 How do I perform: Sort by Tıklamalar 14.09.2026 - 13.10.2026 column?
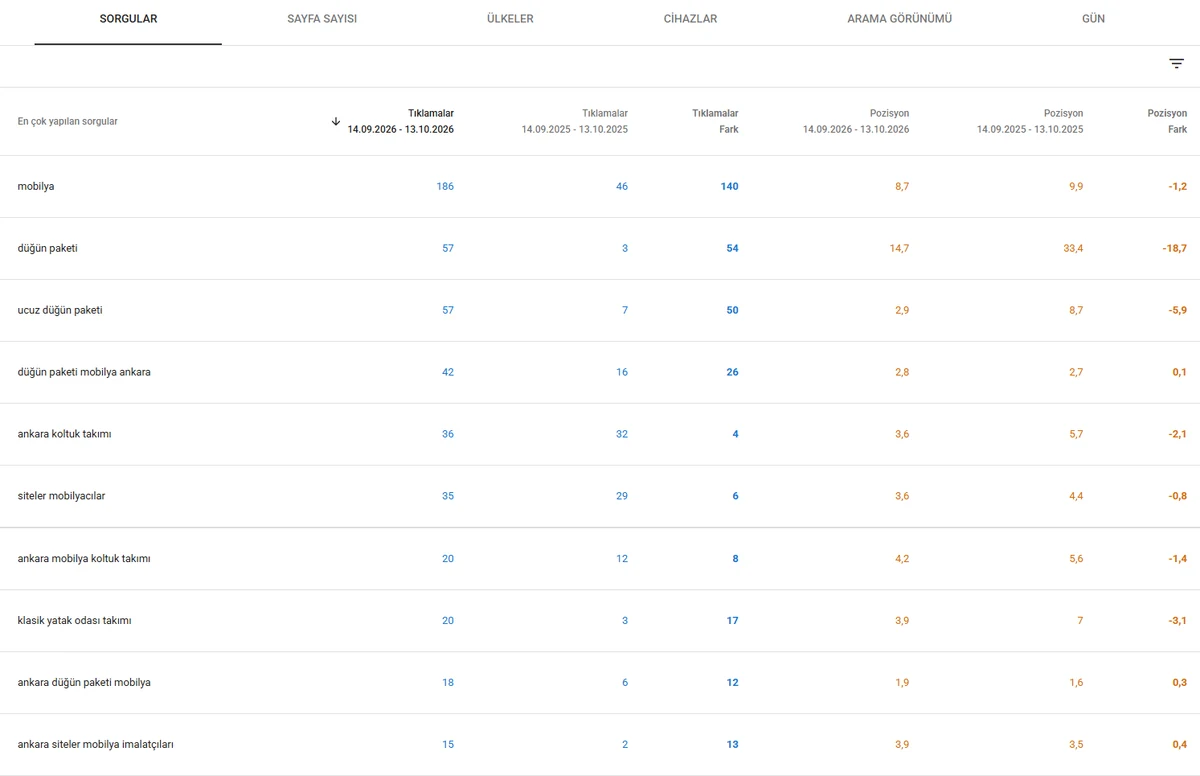400,121
